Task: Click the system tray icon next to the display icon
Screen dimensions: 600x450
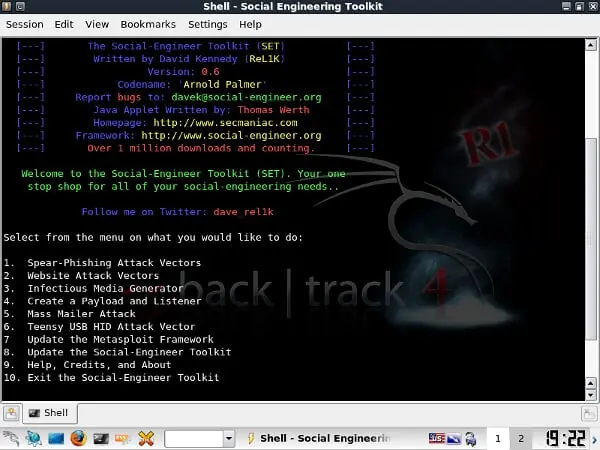Action: click(471, 439)
